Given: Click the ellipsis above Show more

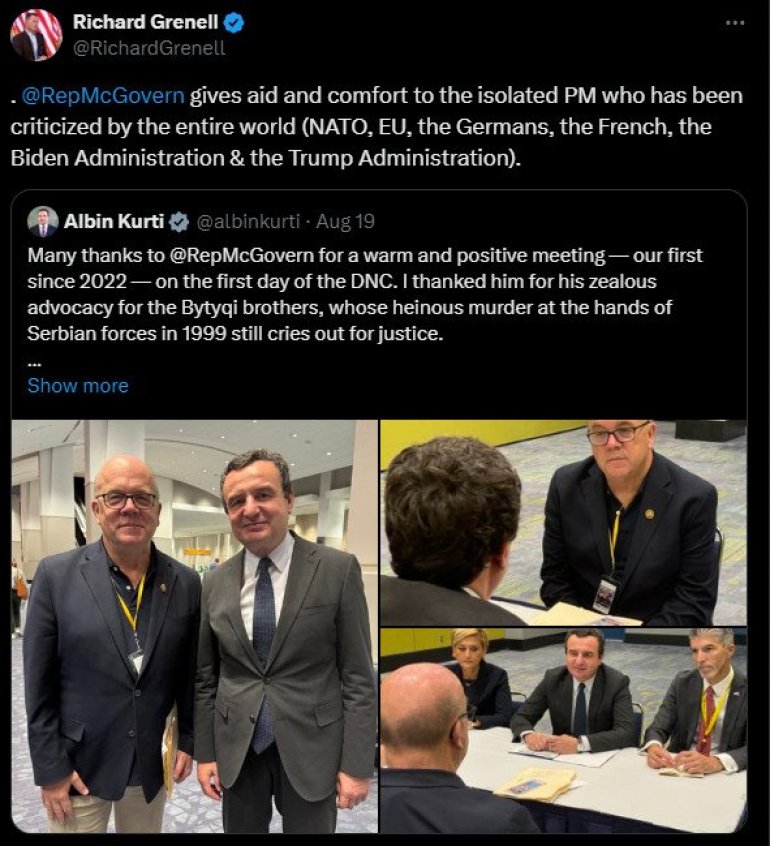Looking at the screenshot, I should coord(33,362).
